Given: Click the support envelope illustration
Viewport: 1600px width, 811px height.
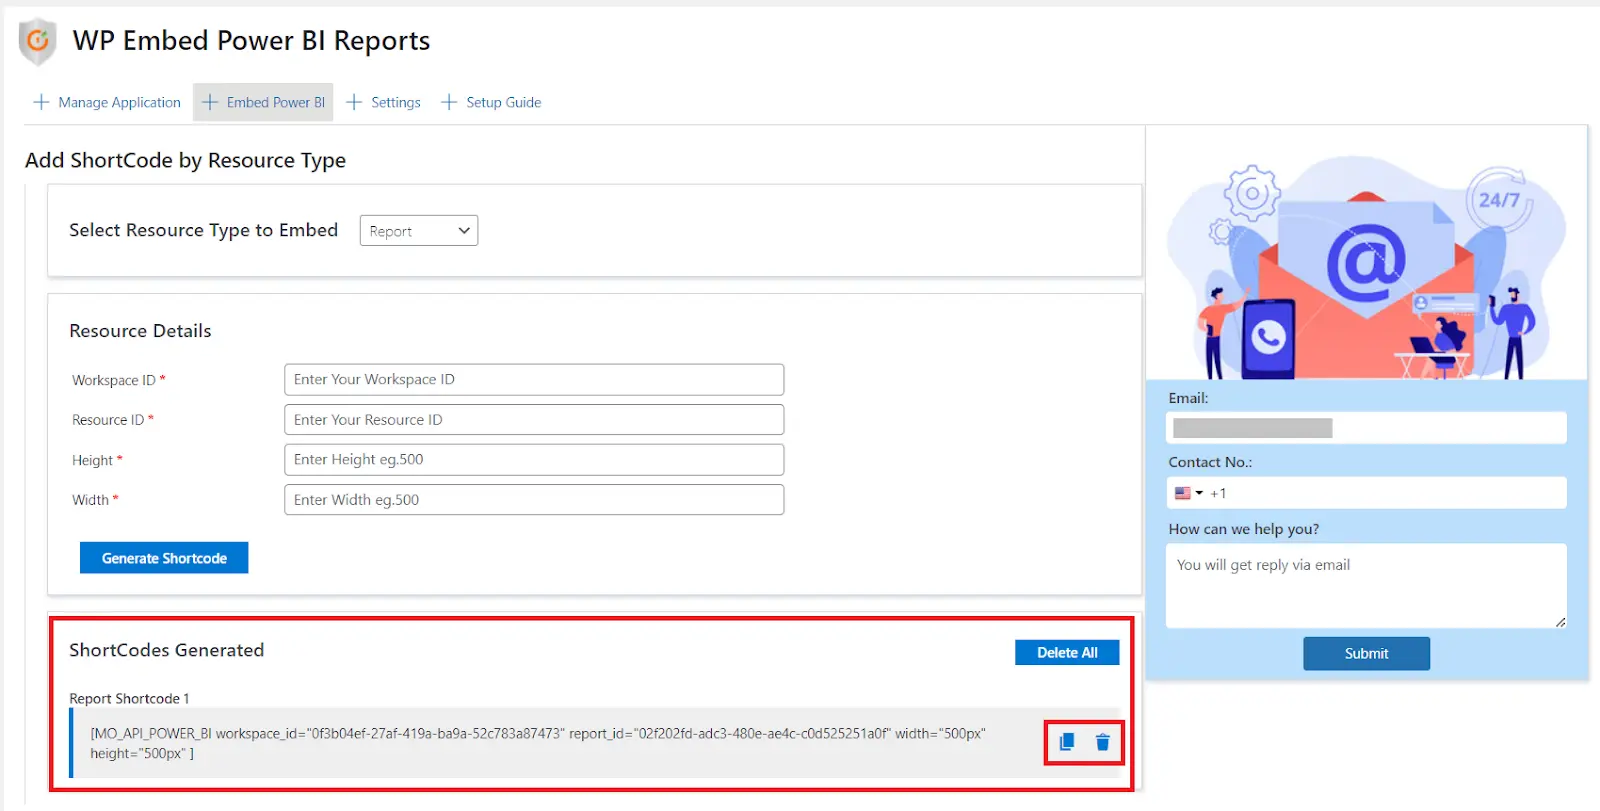Looking at the screenshot, I should click(1366, 268).
